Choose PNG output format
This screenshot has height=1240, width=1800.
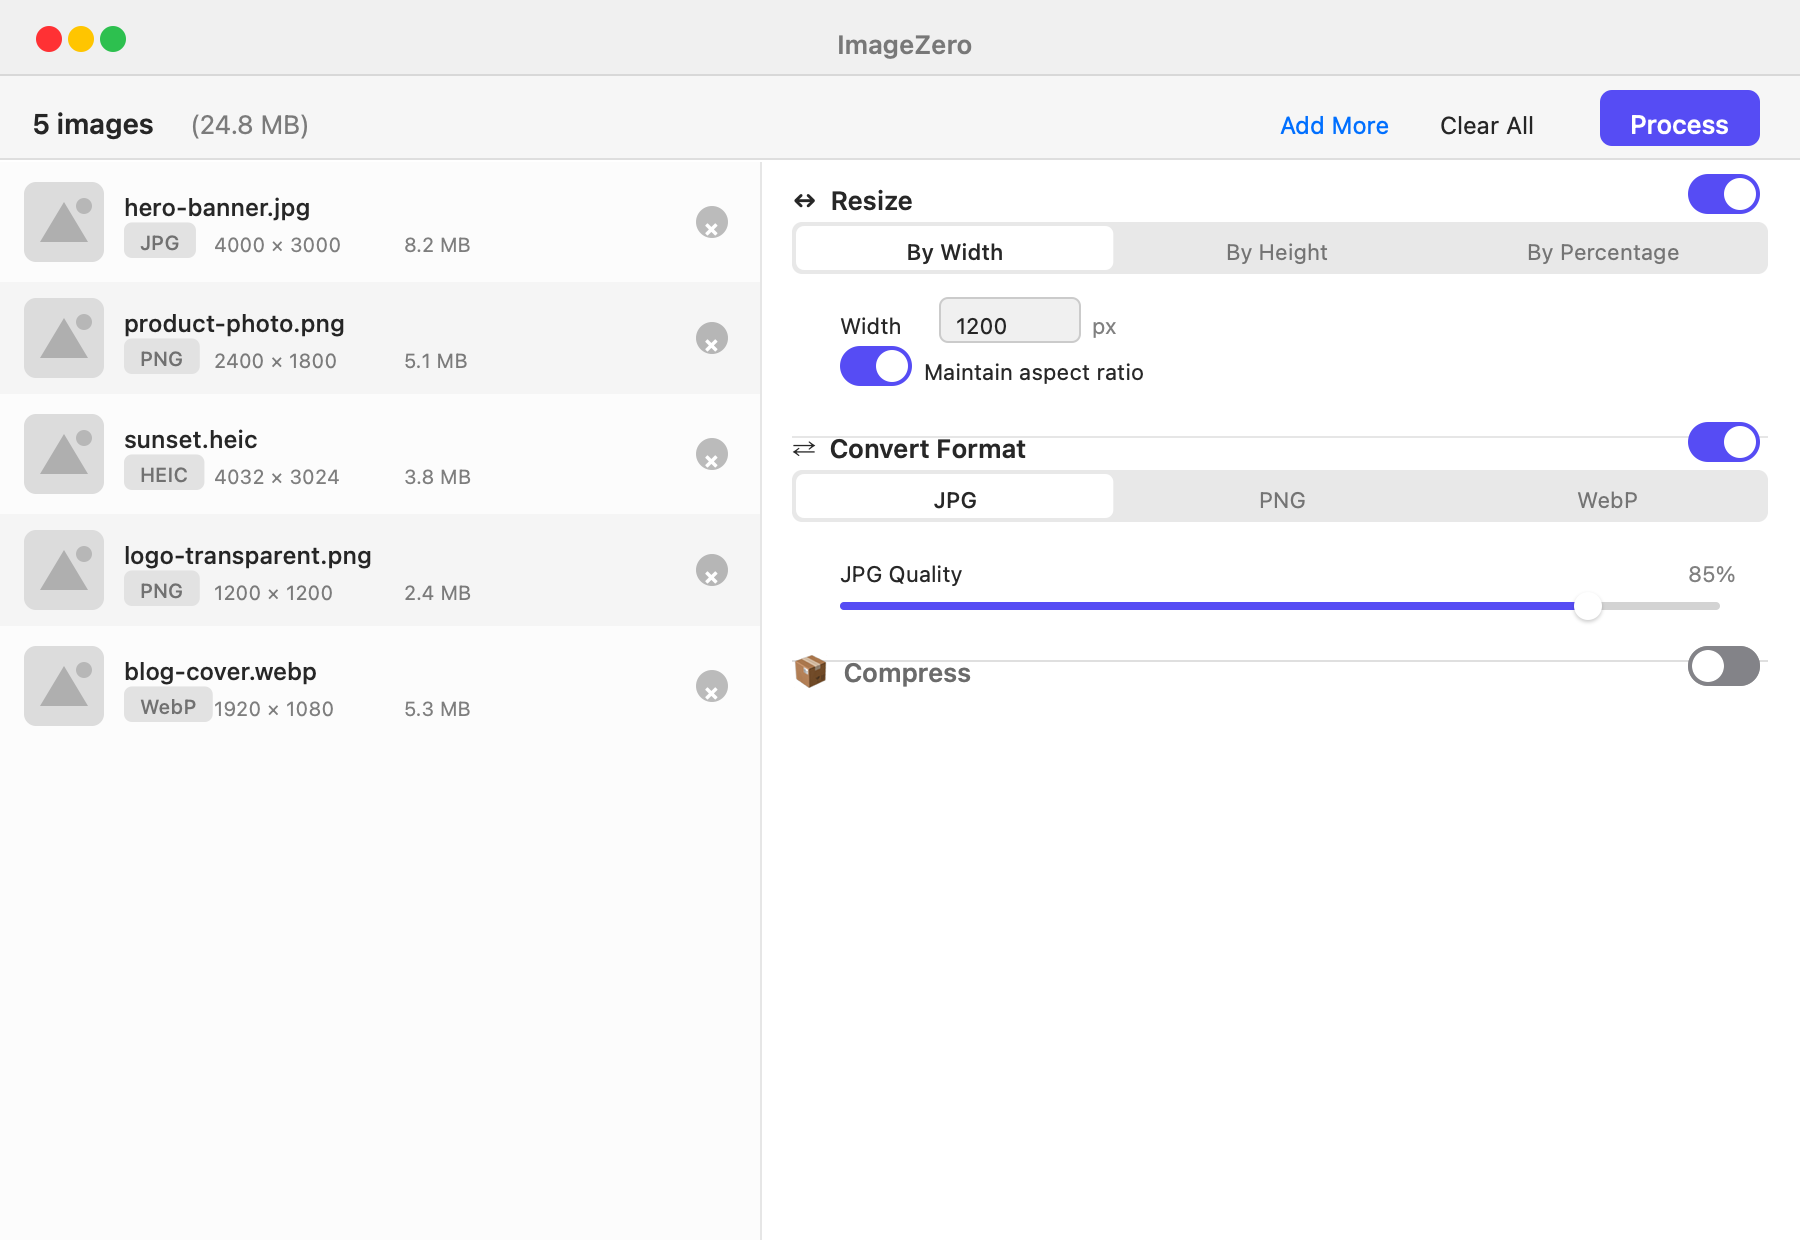pos(1282,497)
